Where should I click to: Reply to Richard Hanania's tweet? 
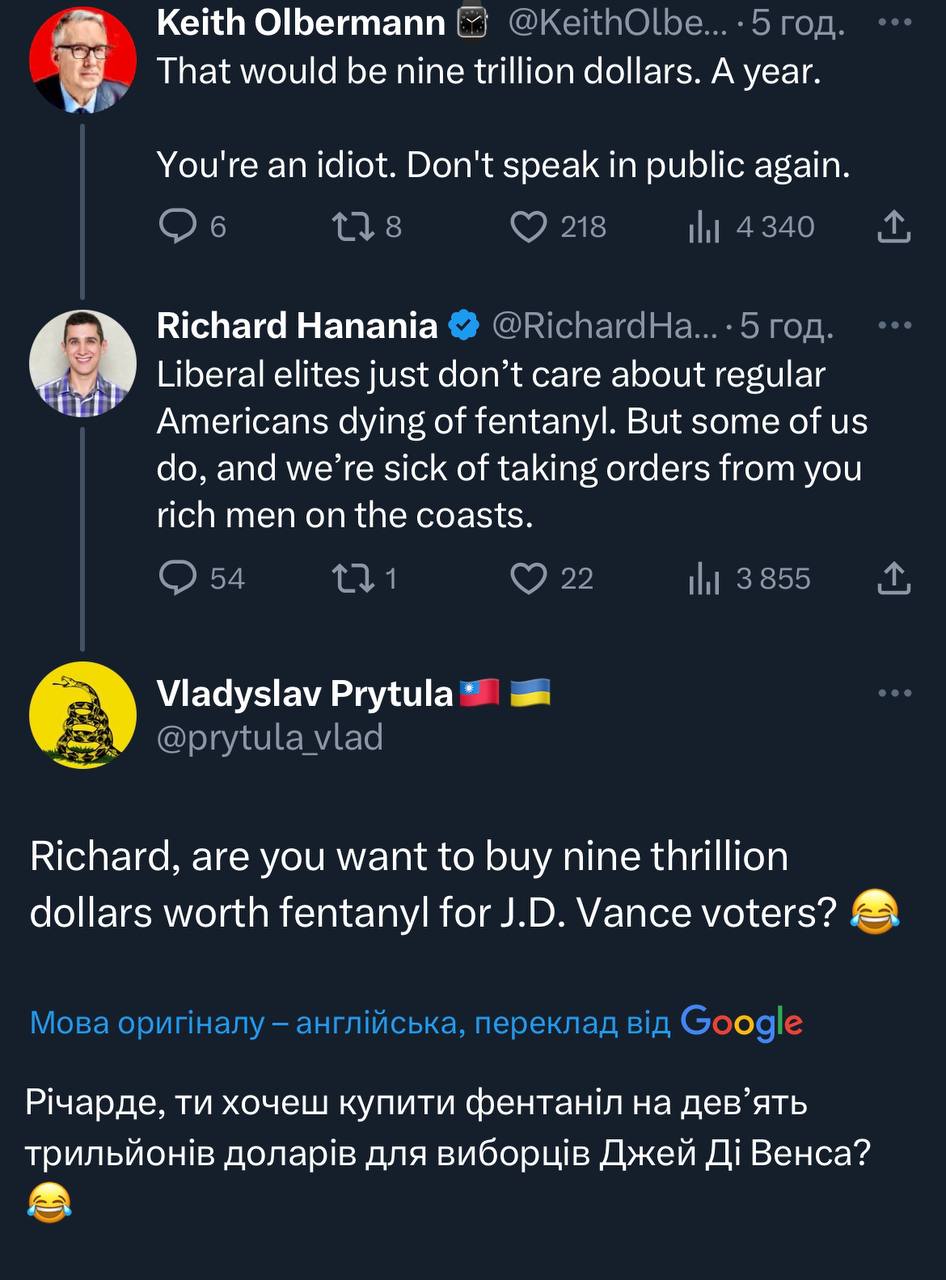179,579
